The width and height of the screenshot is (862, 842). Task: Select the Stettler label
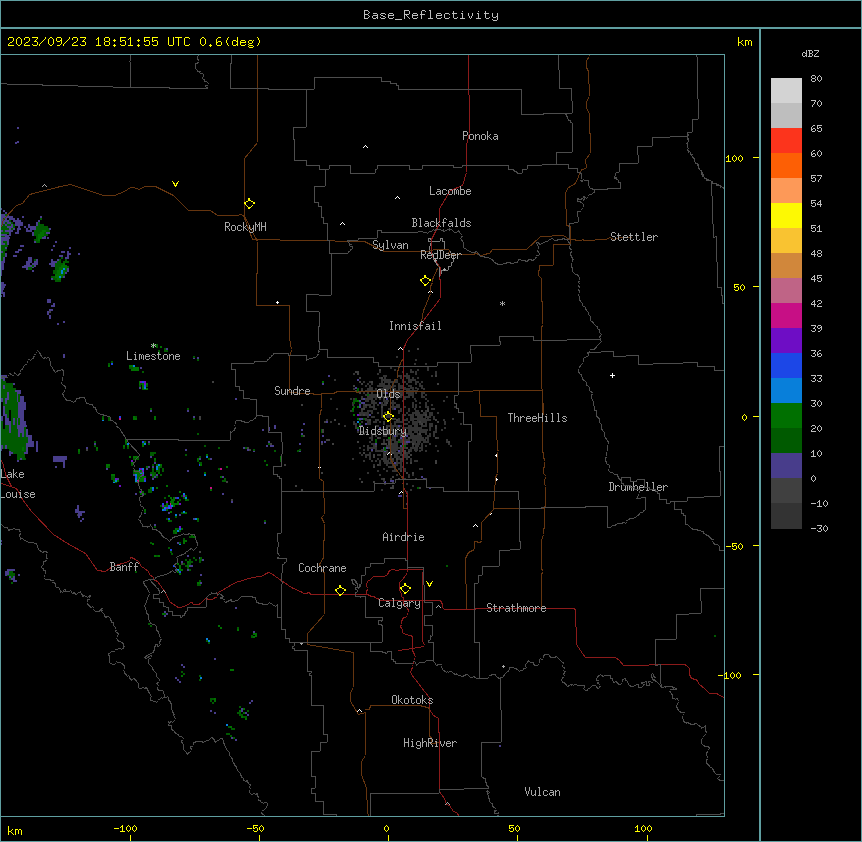click(x=634, y=237)
